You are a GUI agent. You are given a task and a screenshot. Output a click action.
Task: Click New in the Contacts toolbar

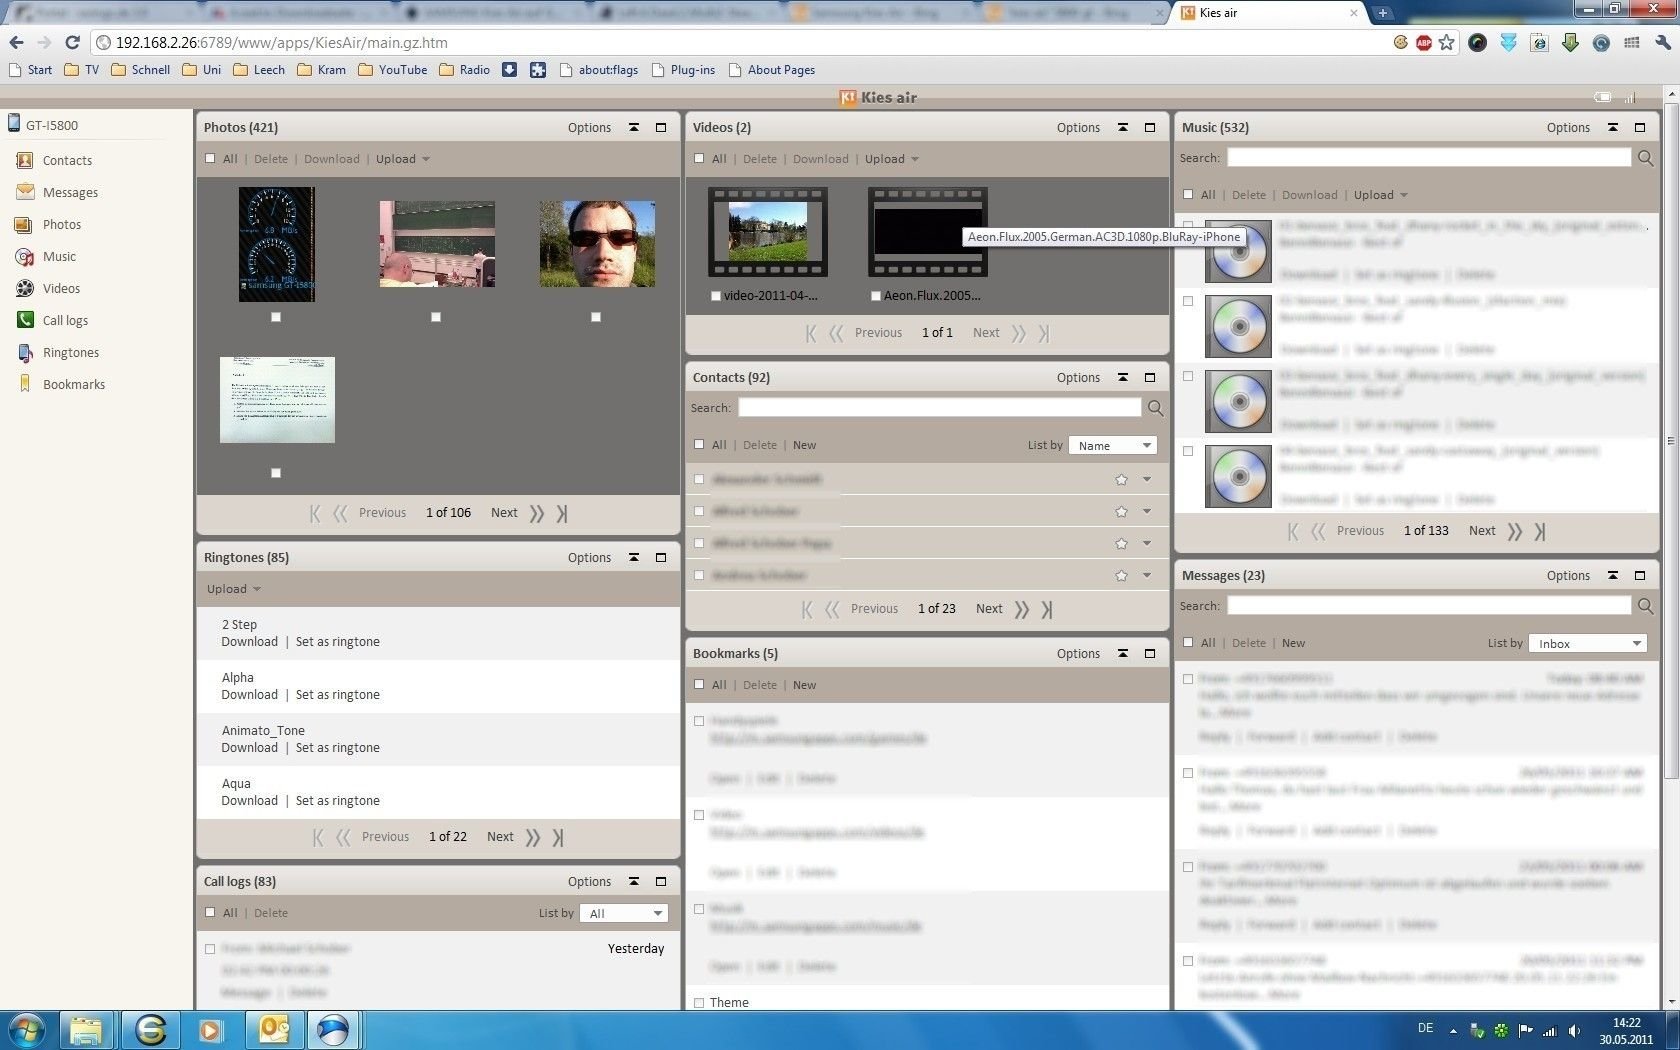[x=804, y=445]
